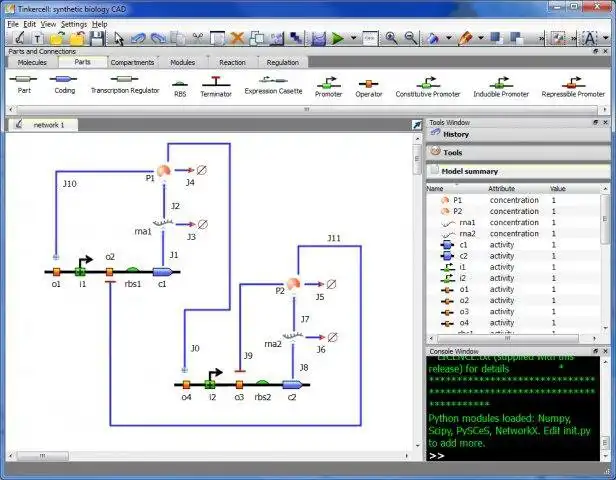Select the network 1 document tab
The width and height of the screenshot is (616, 480).
click(x=43, y=125)
